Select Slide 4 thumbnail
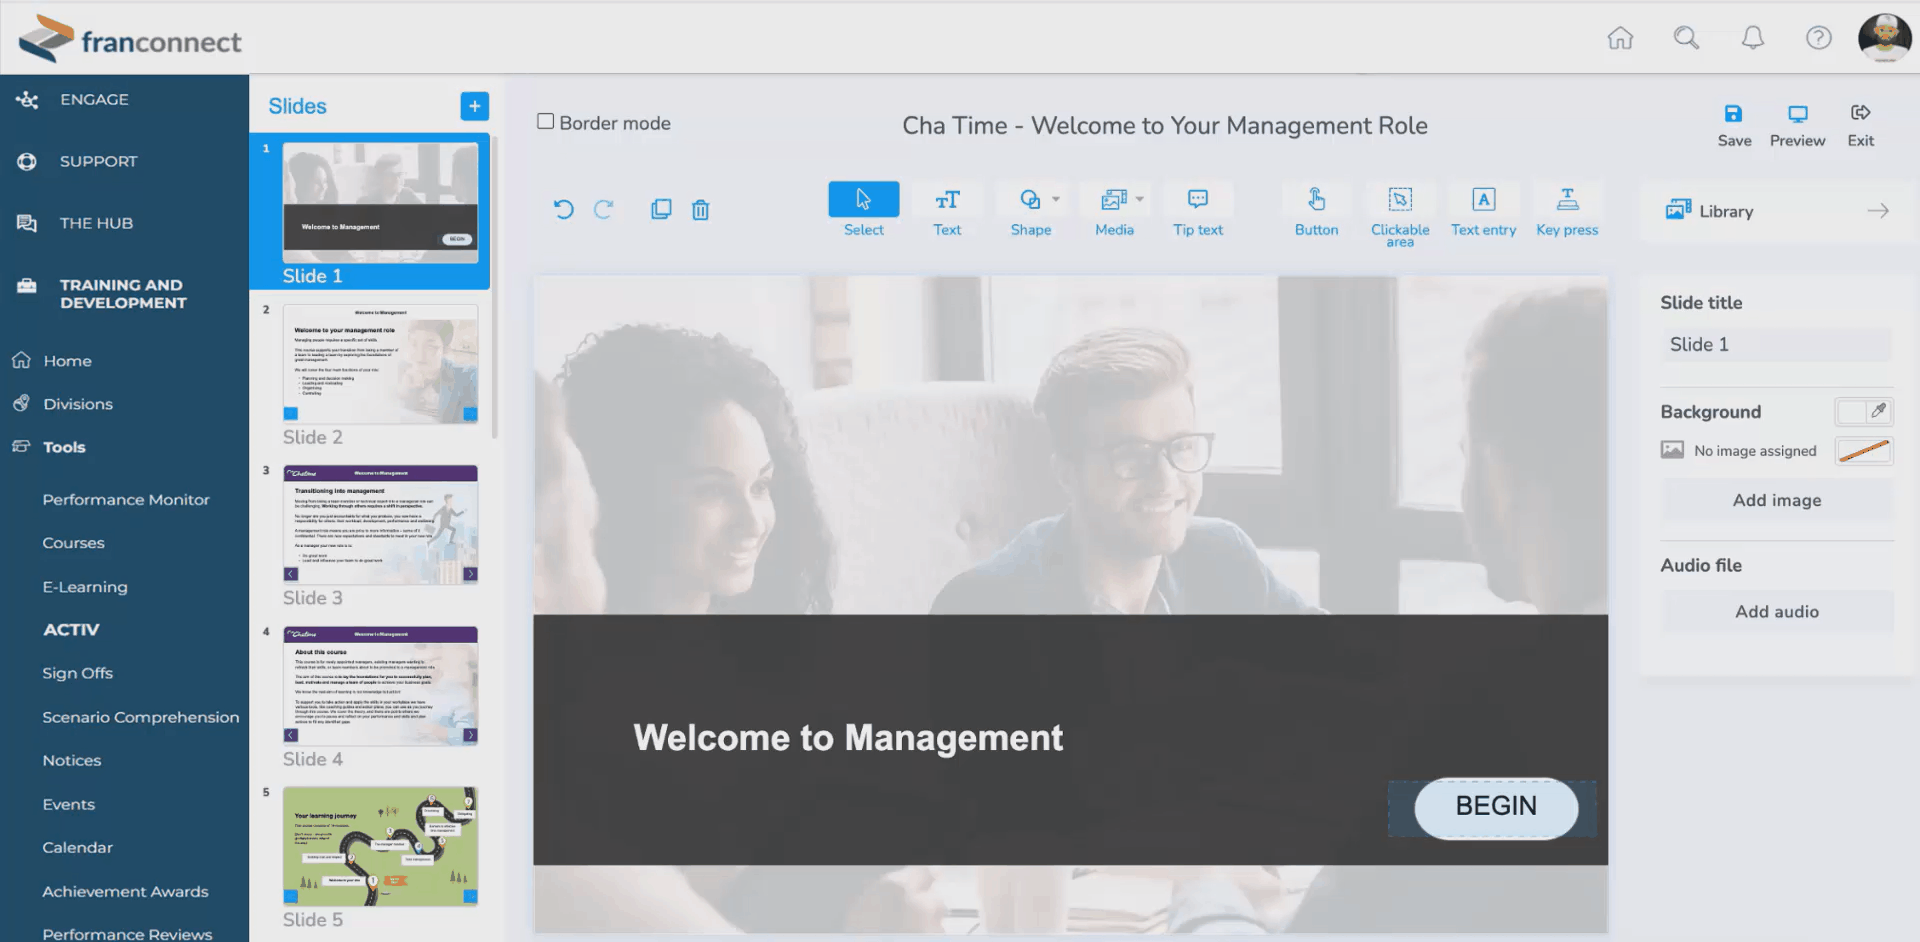The height and width of the screenshot is (942, 1920). click(x=380, y=686)
